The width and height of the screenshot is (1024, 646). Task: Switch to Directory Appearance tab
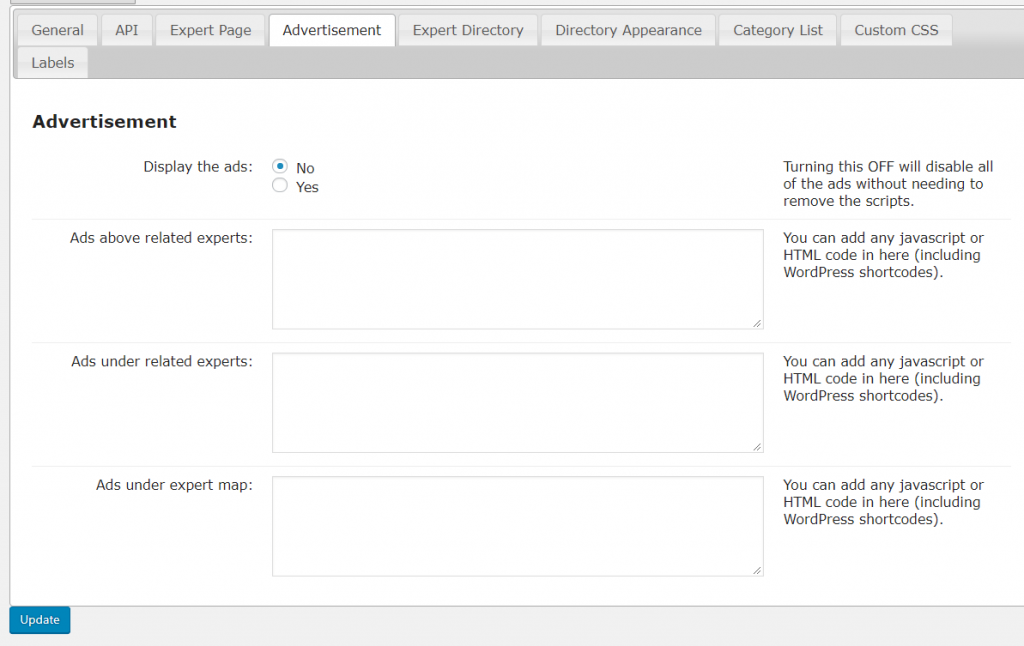[x=628, y=30]
